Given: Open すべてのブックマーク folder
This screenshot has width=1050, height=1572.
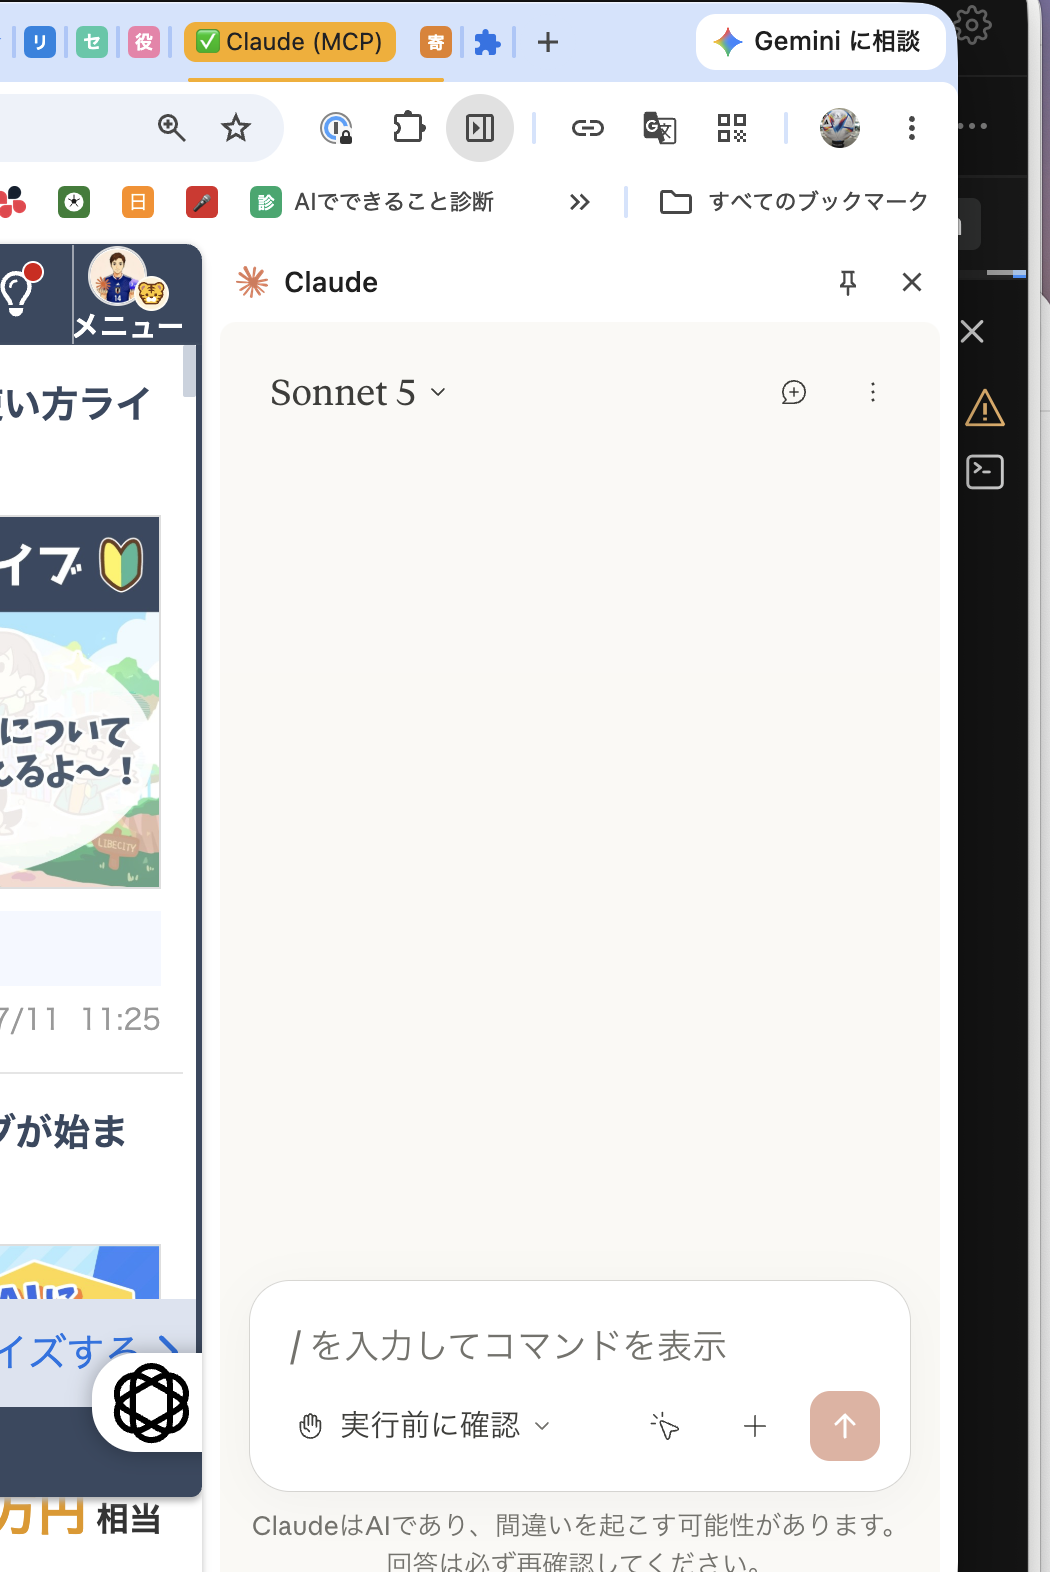Looking at the screenshot, I should [x=794, y=202].
